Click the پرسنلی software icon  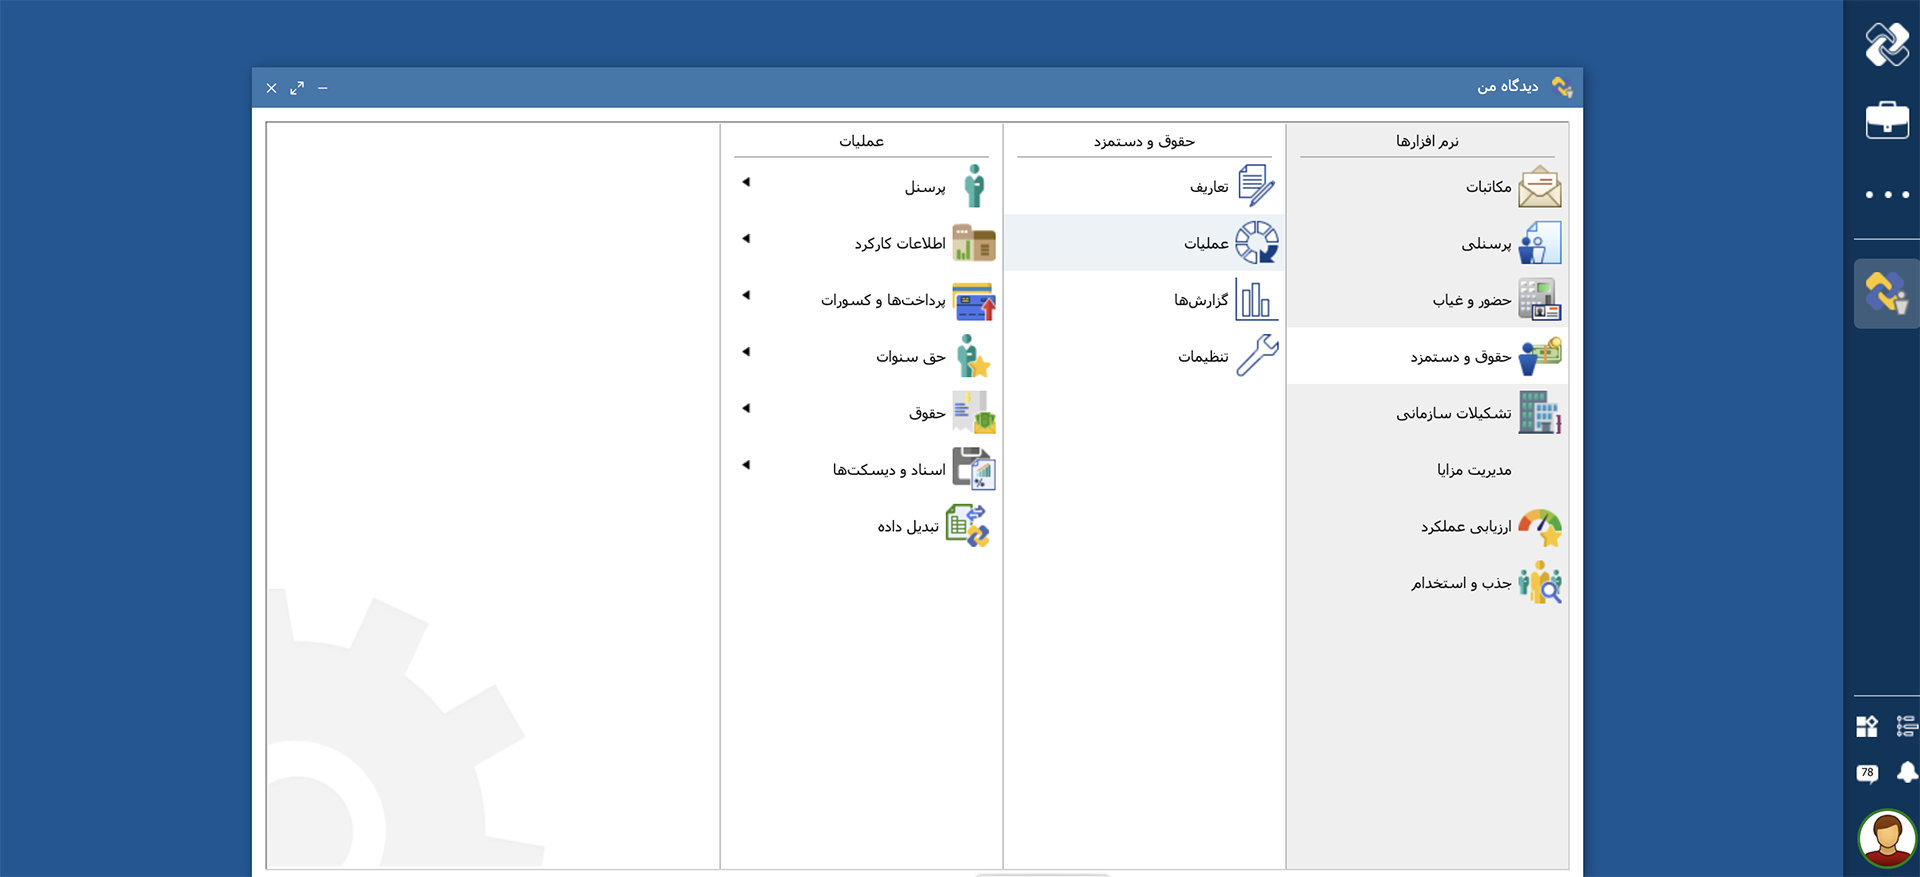point(1539,243)
